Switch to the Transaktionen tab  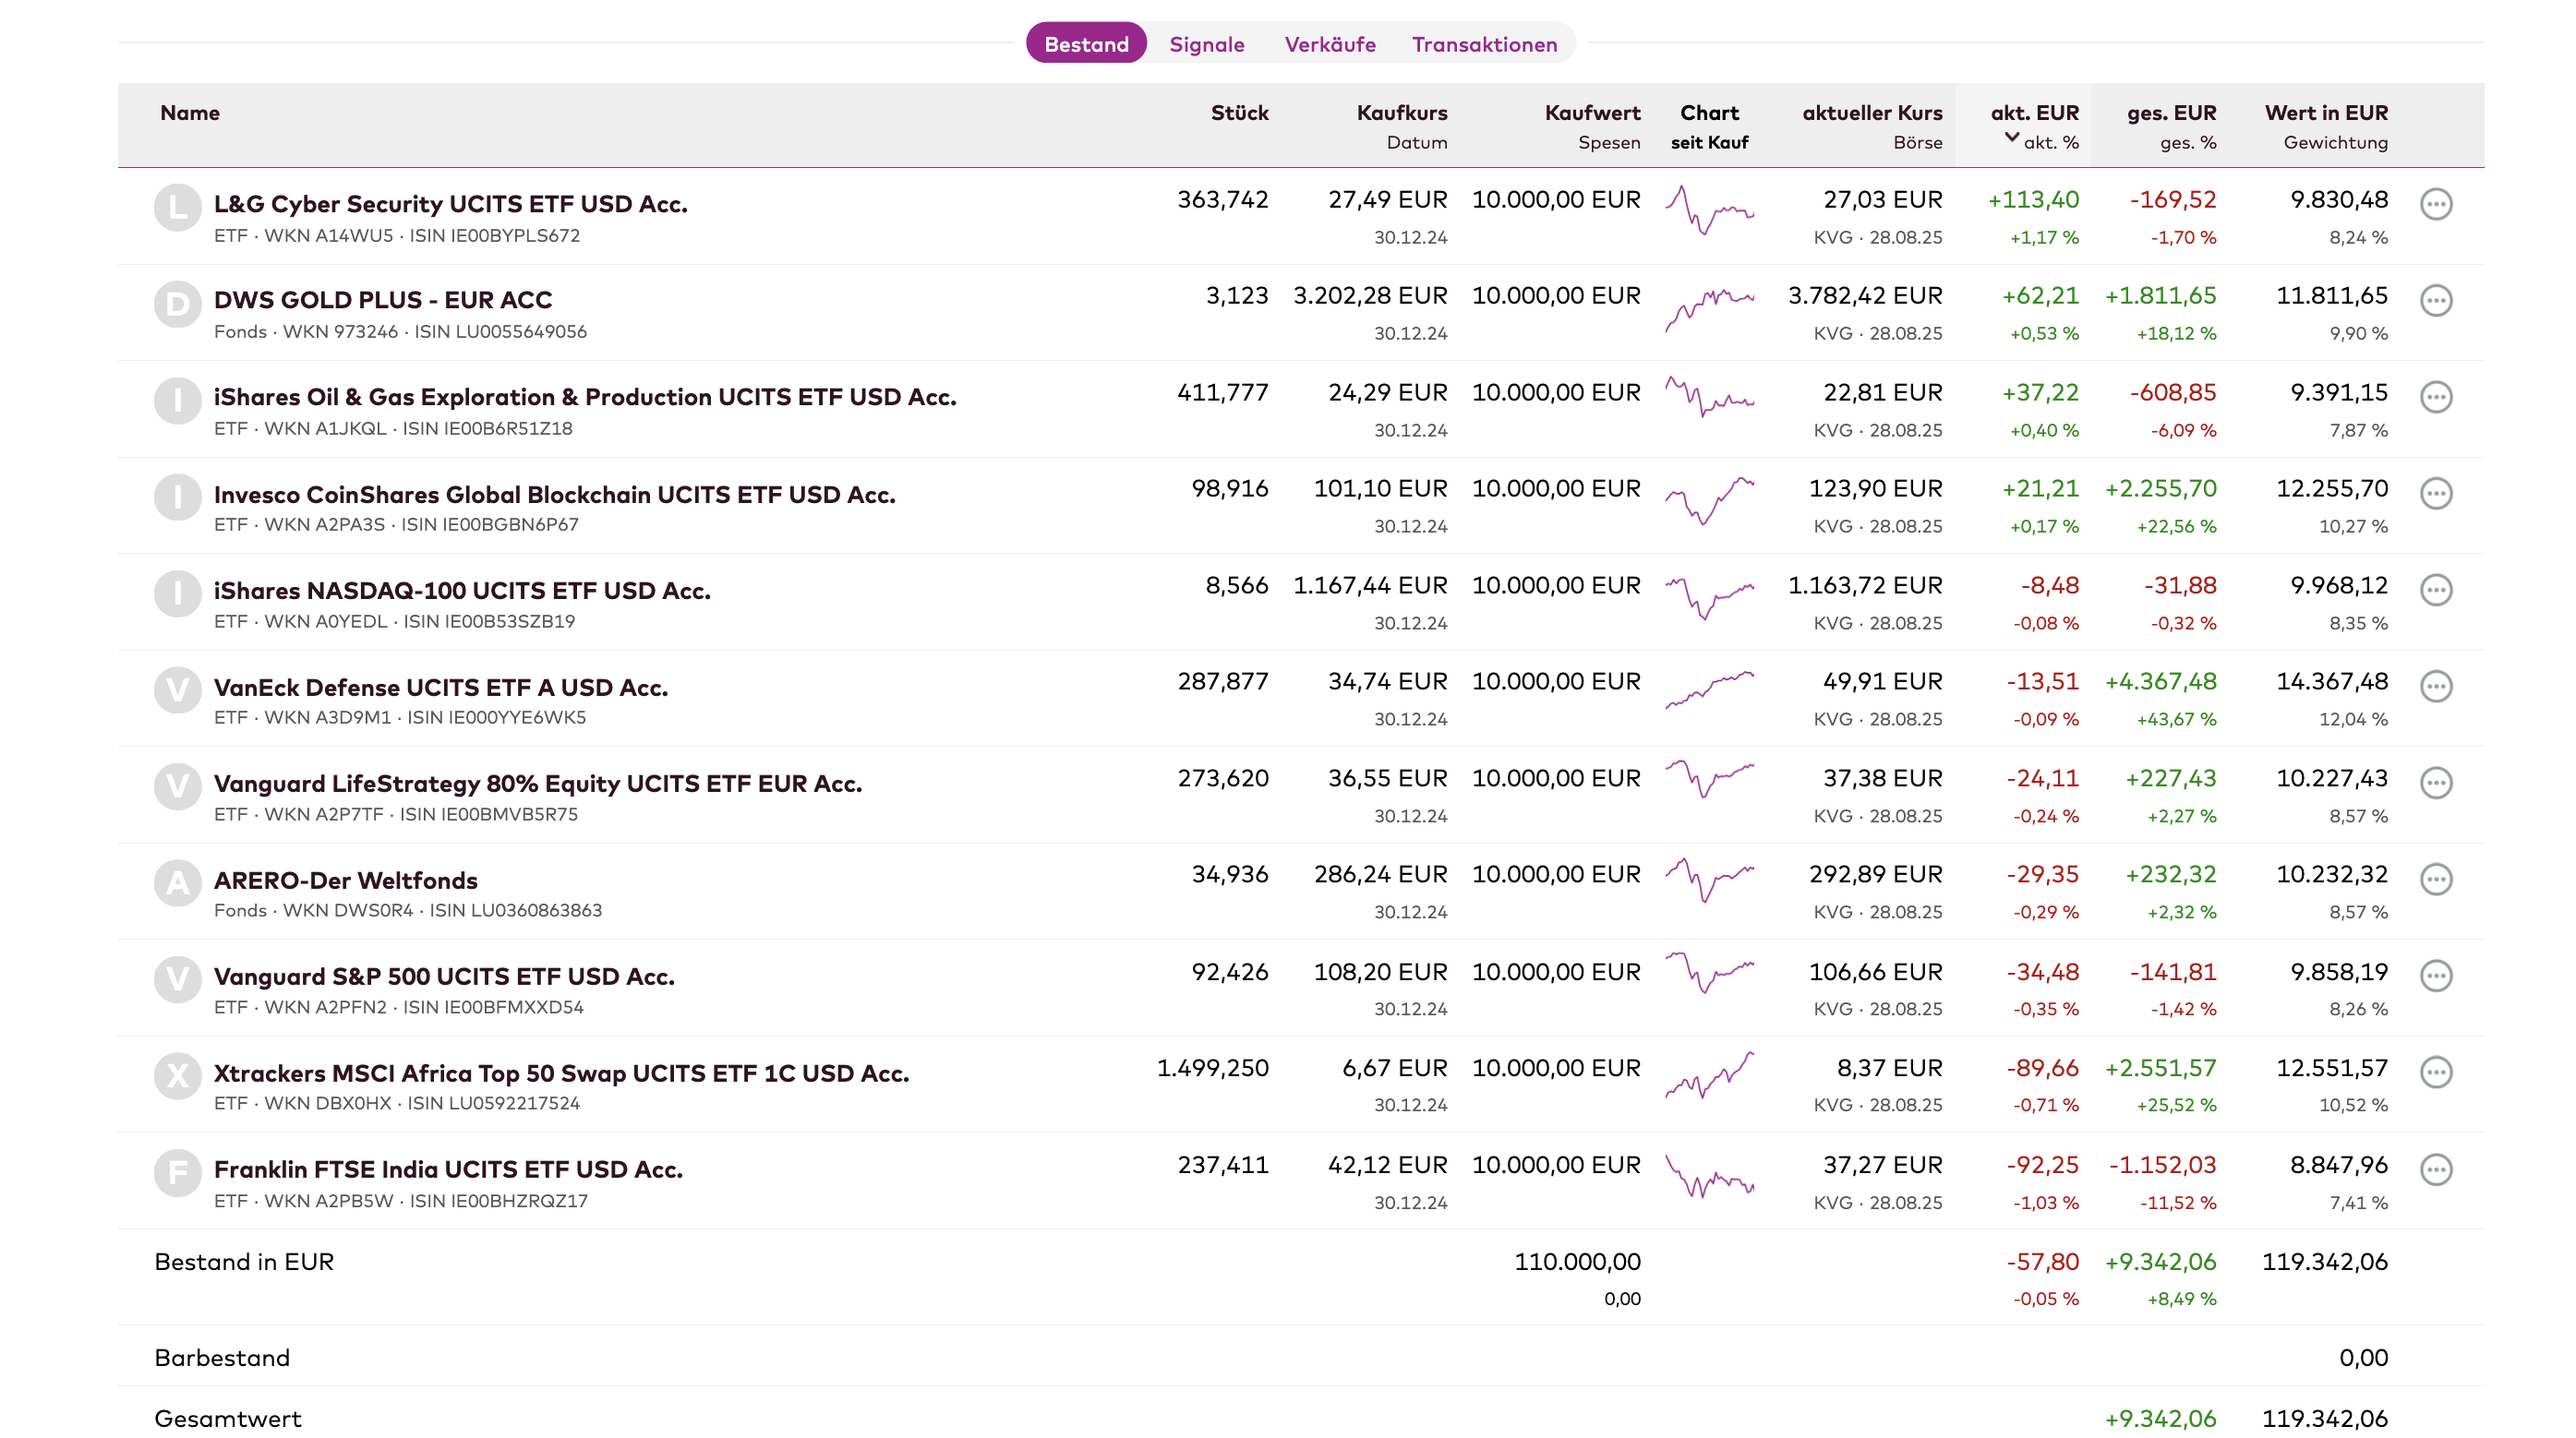tap(1484, 44)
